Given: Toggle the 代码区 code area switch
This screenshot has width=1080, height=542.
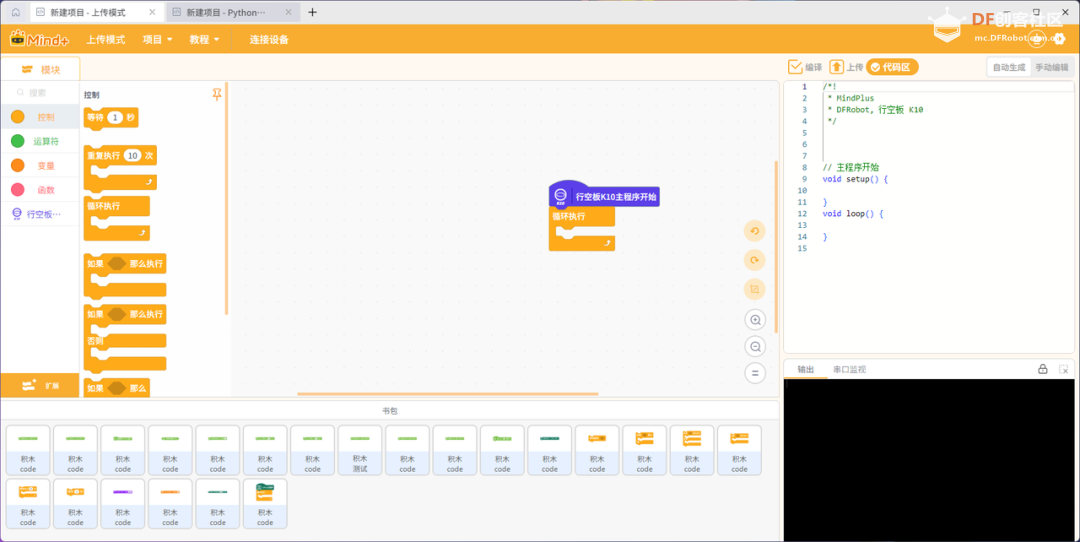Looking at the screenshot, I should [892, 67].
